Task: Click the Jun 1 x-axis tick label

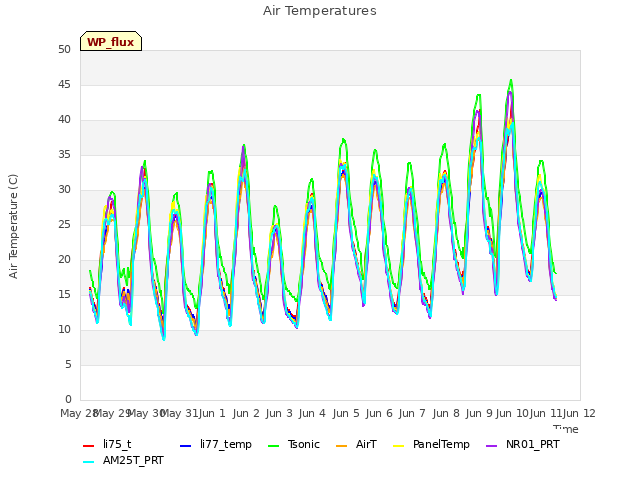Action: (x=212, y=413)
